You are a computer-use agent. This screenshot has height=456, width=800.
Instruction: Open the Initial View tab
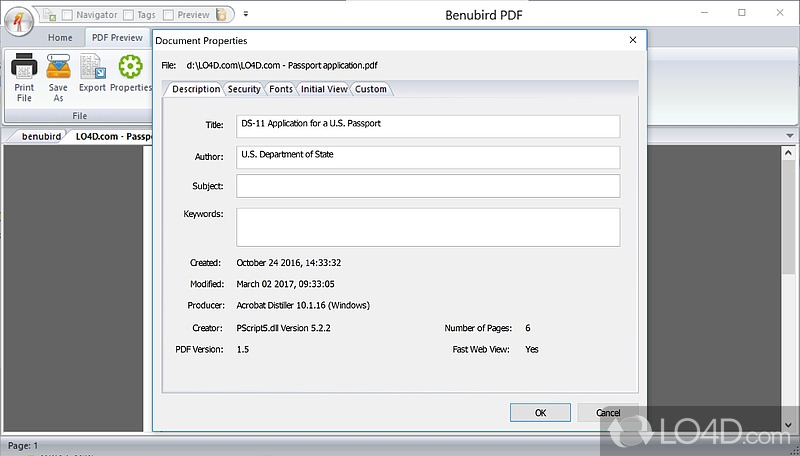[x=324, y=89]
